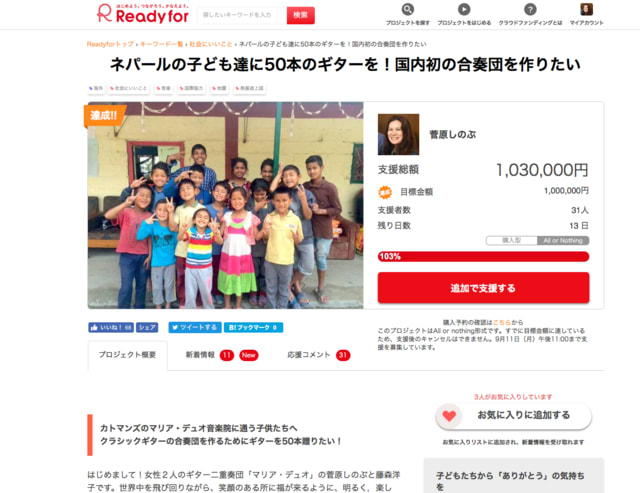Click the keyword search input field
640x493 pixels.
[x=242, y=16]
